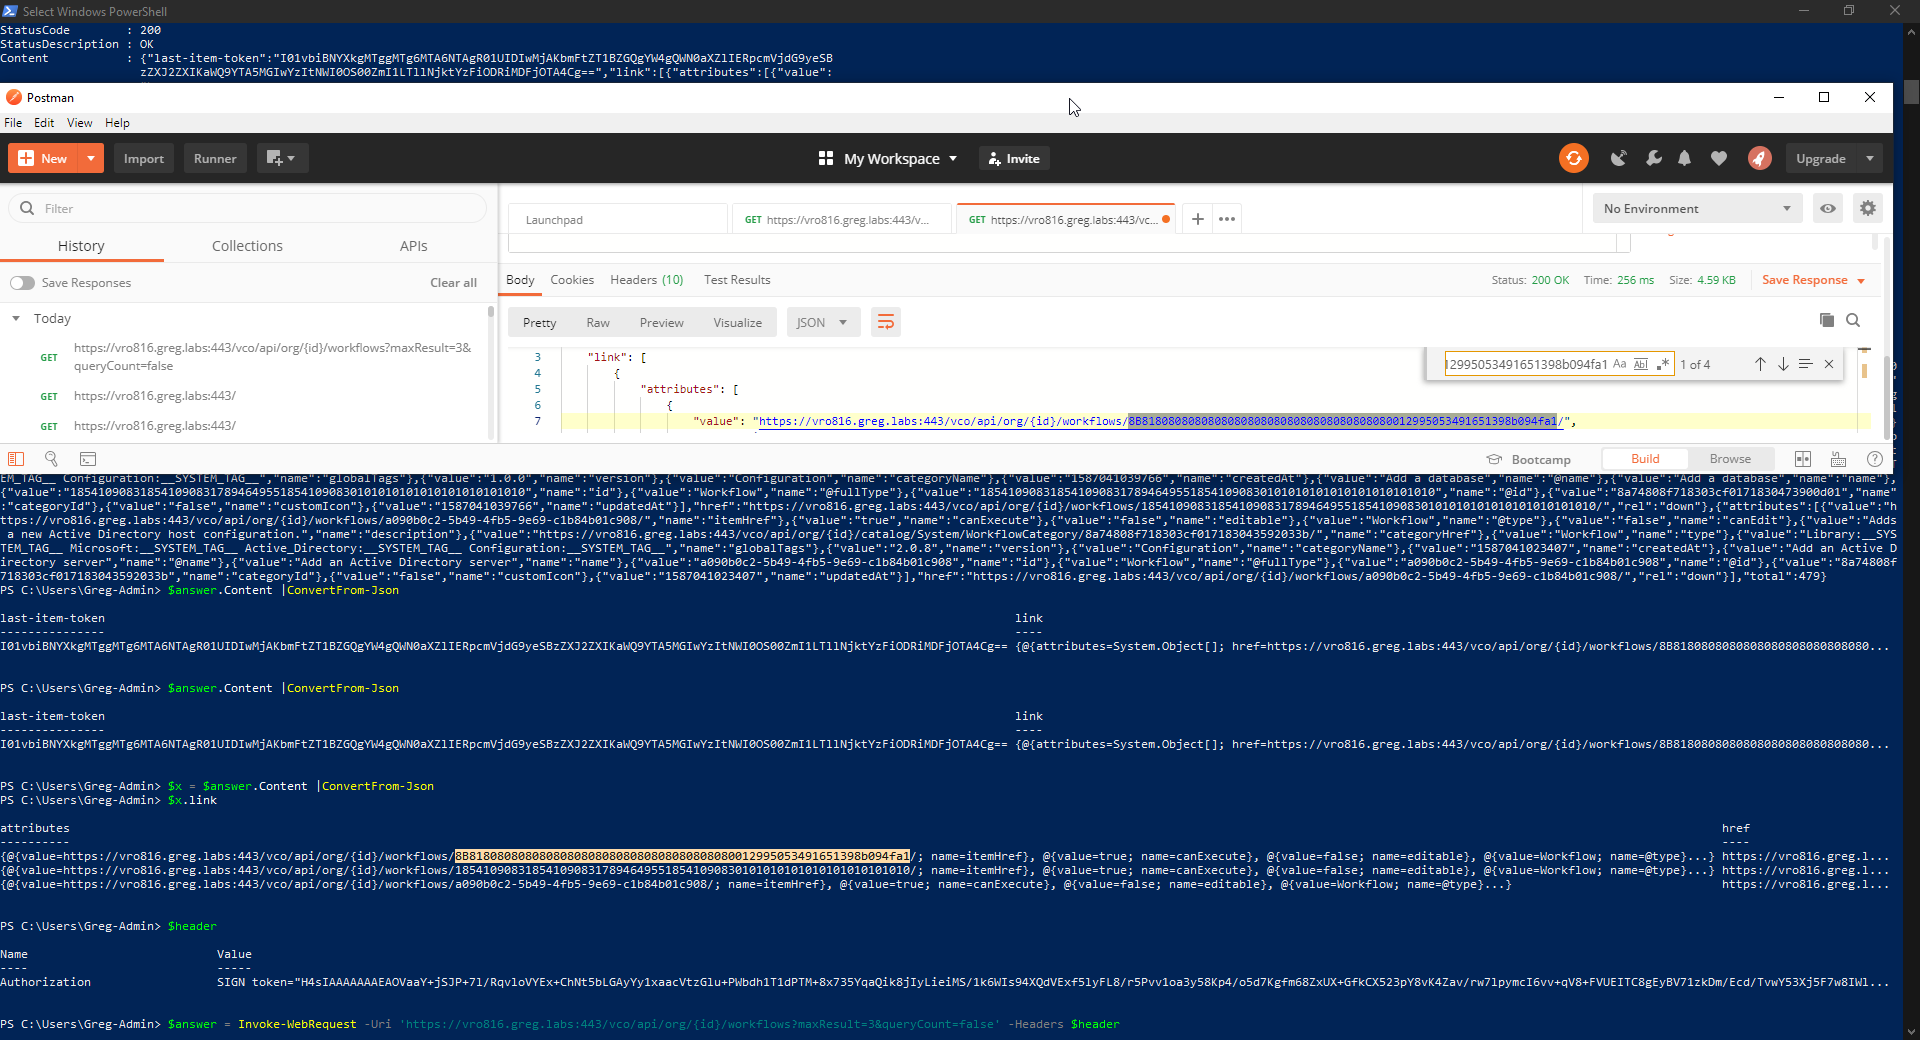Open manage environments gear icon
1920x1040 pixels.
(x=1868, y=208)
